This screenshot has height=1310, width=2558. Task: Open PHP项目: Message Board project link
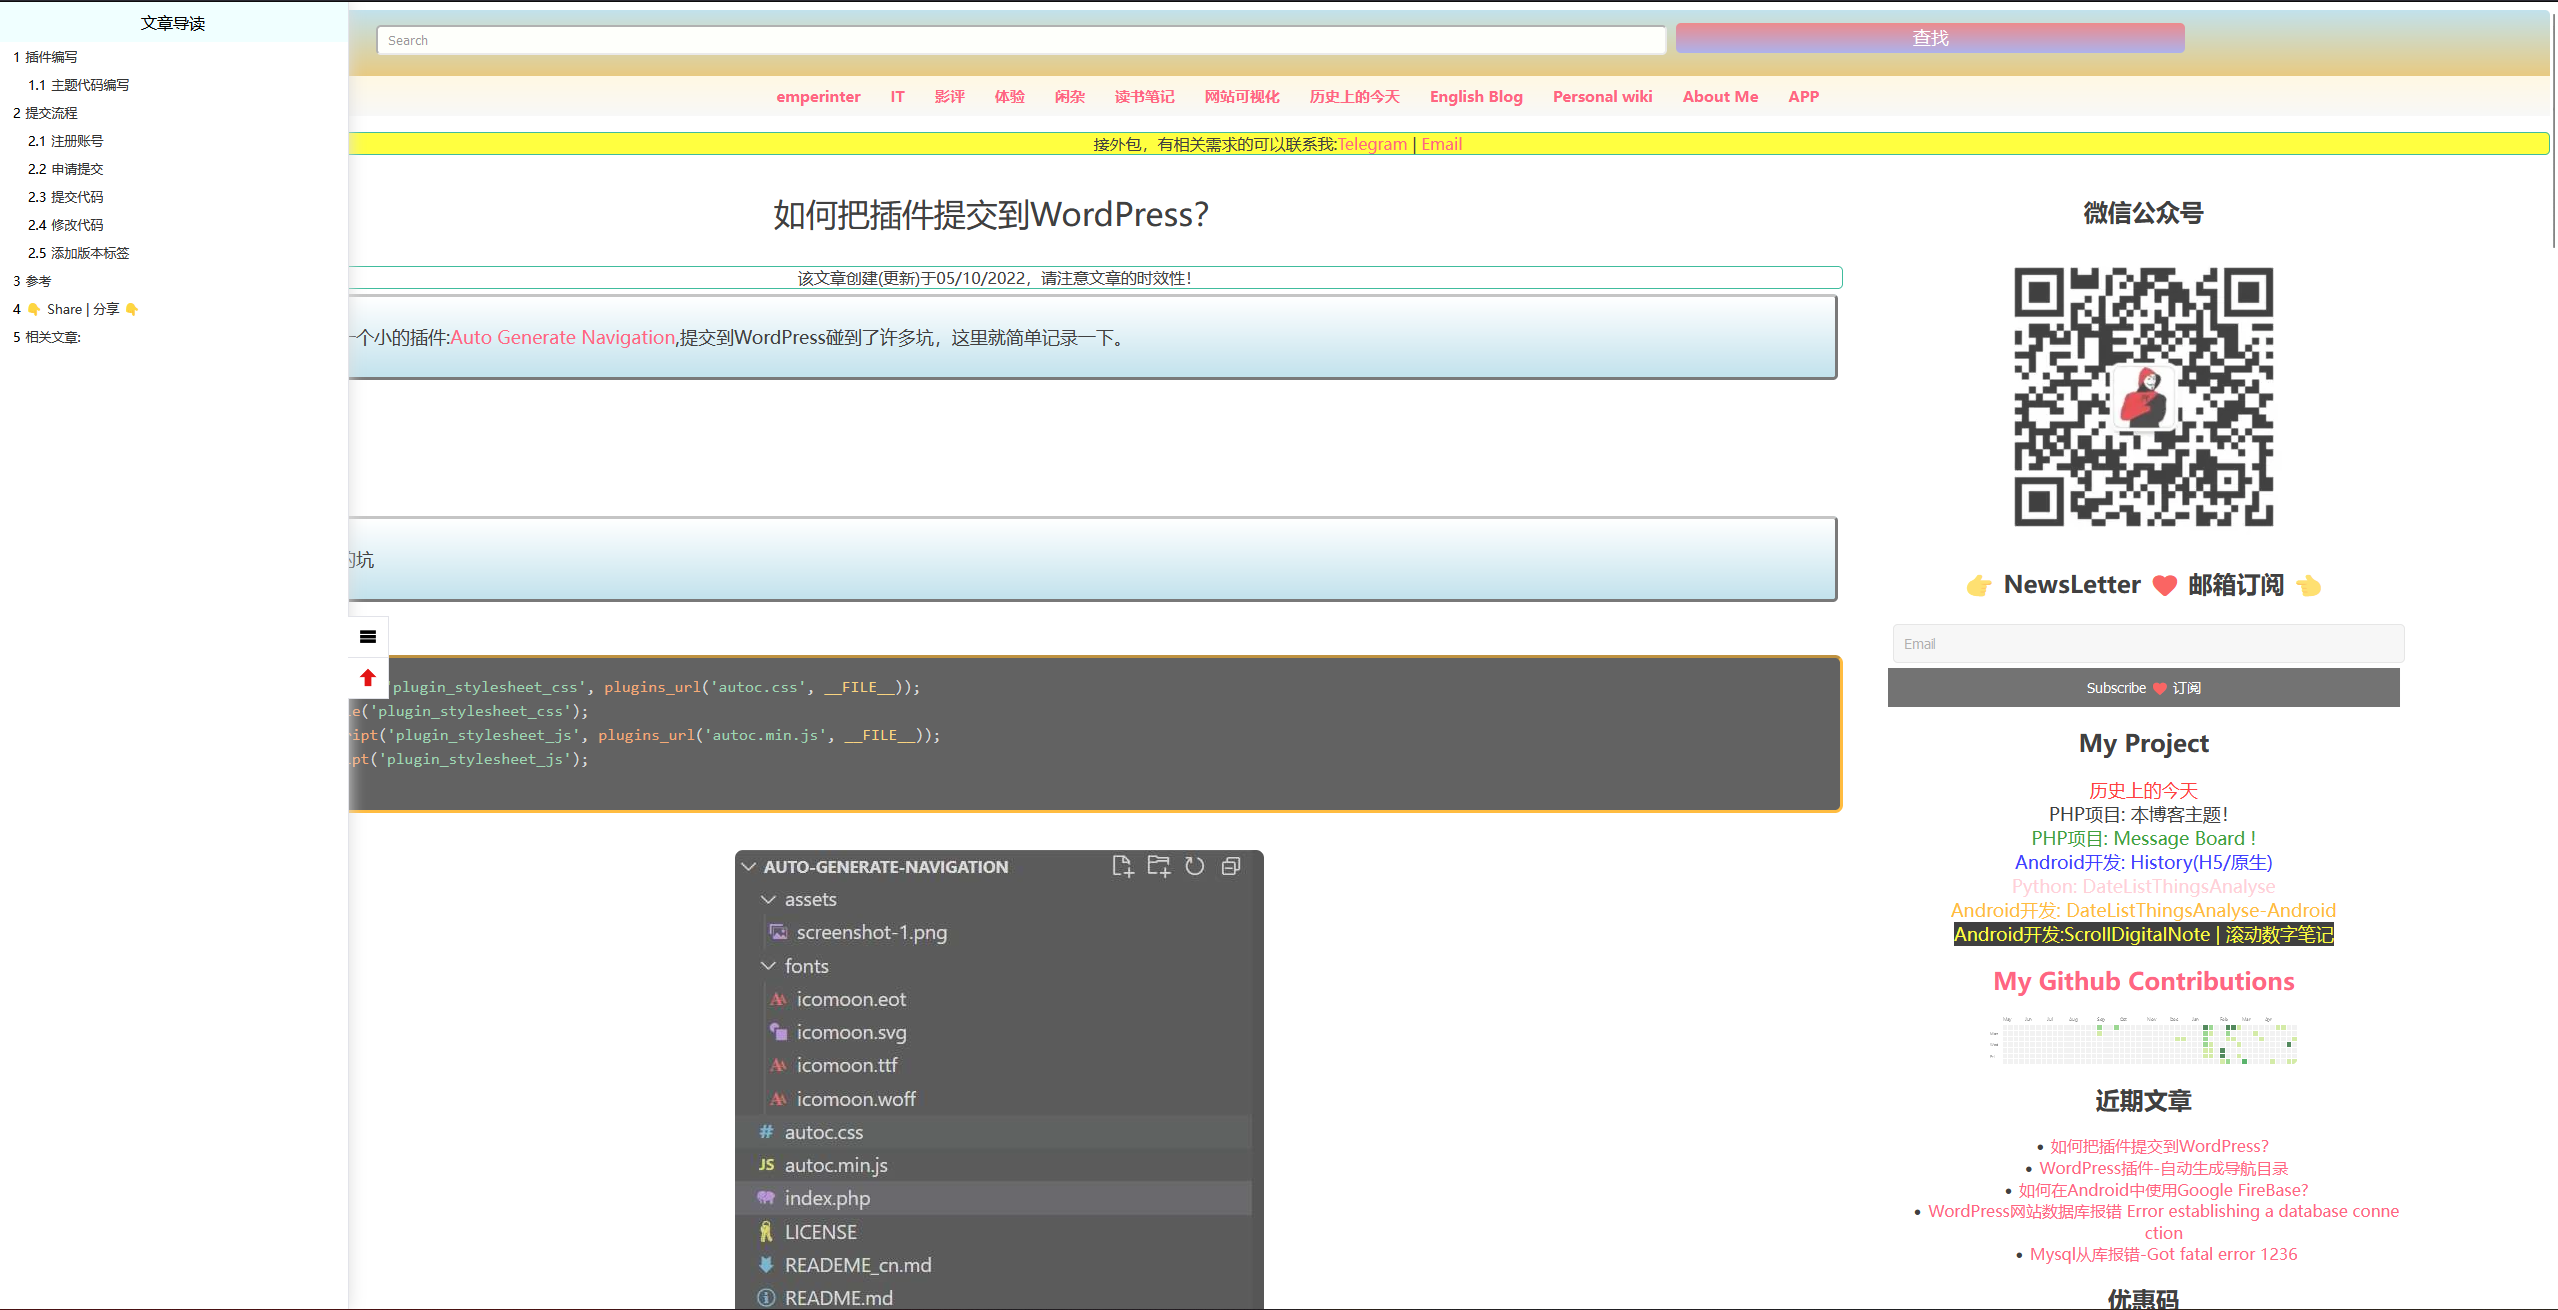click(2143, 838)
